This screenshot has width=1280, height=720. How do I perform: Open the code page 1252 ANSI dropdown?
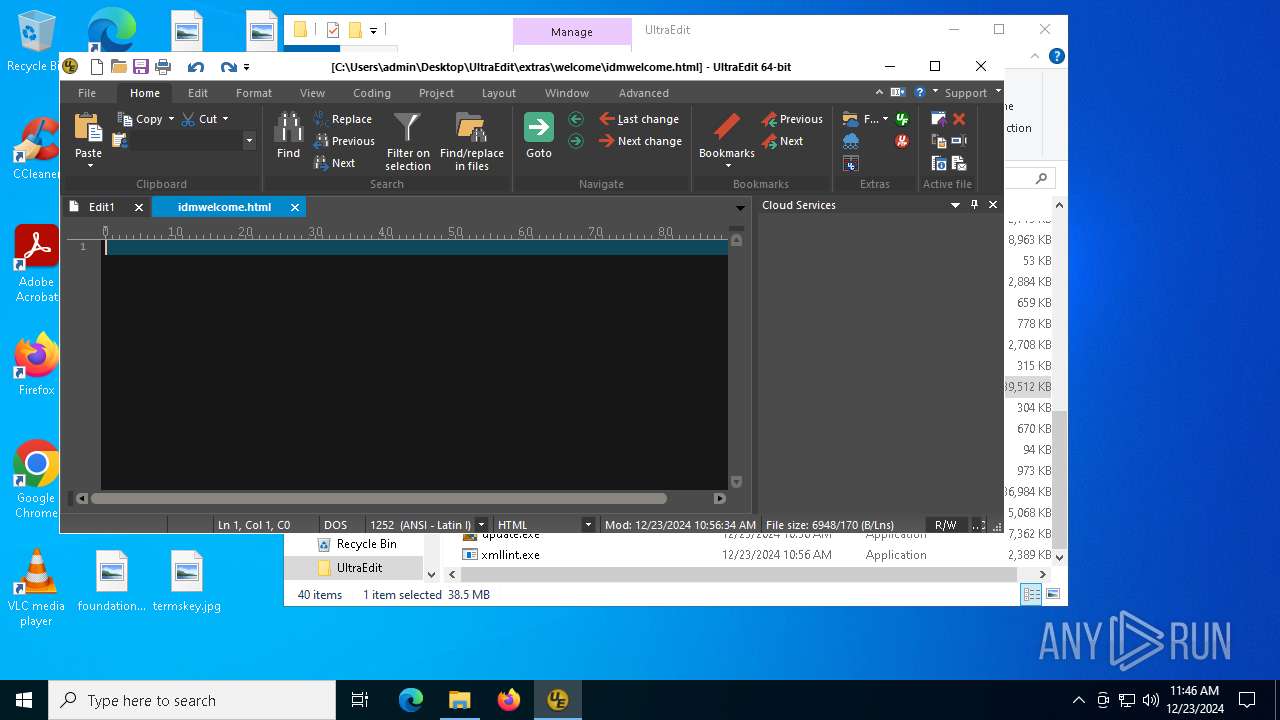click(481, 525)
